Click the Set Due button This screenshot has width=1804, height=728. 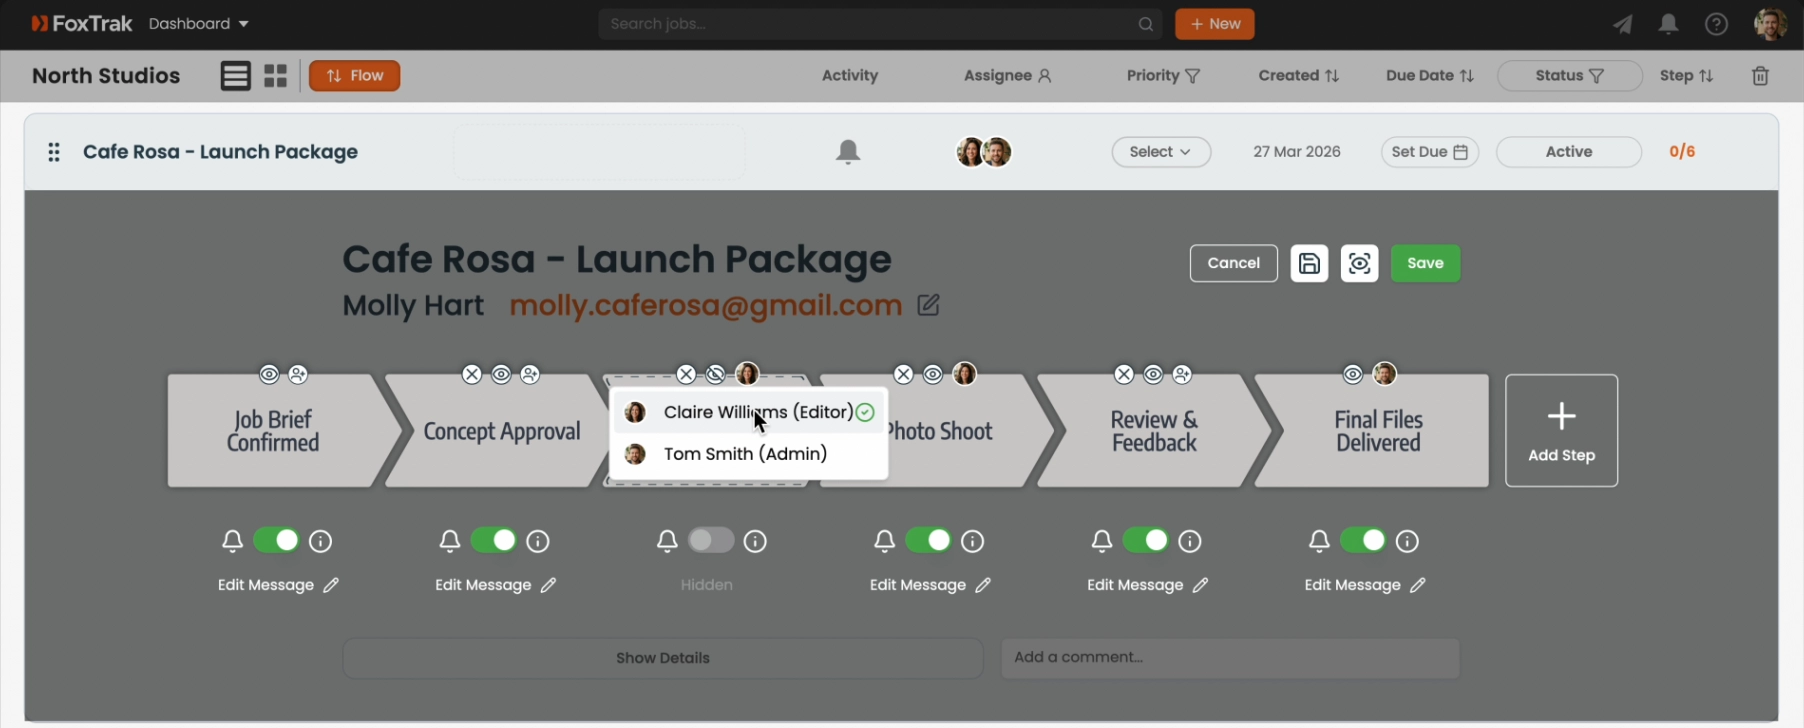1430,152
